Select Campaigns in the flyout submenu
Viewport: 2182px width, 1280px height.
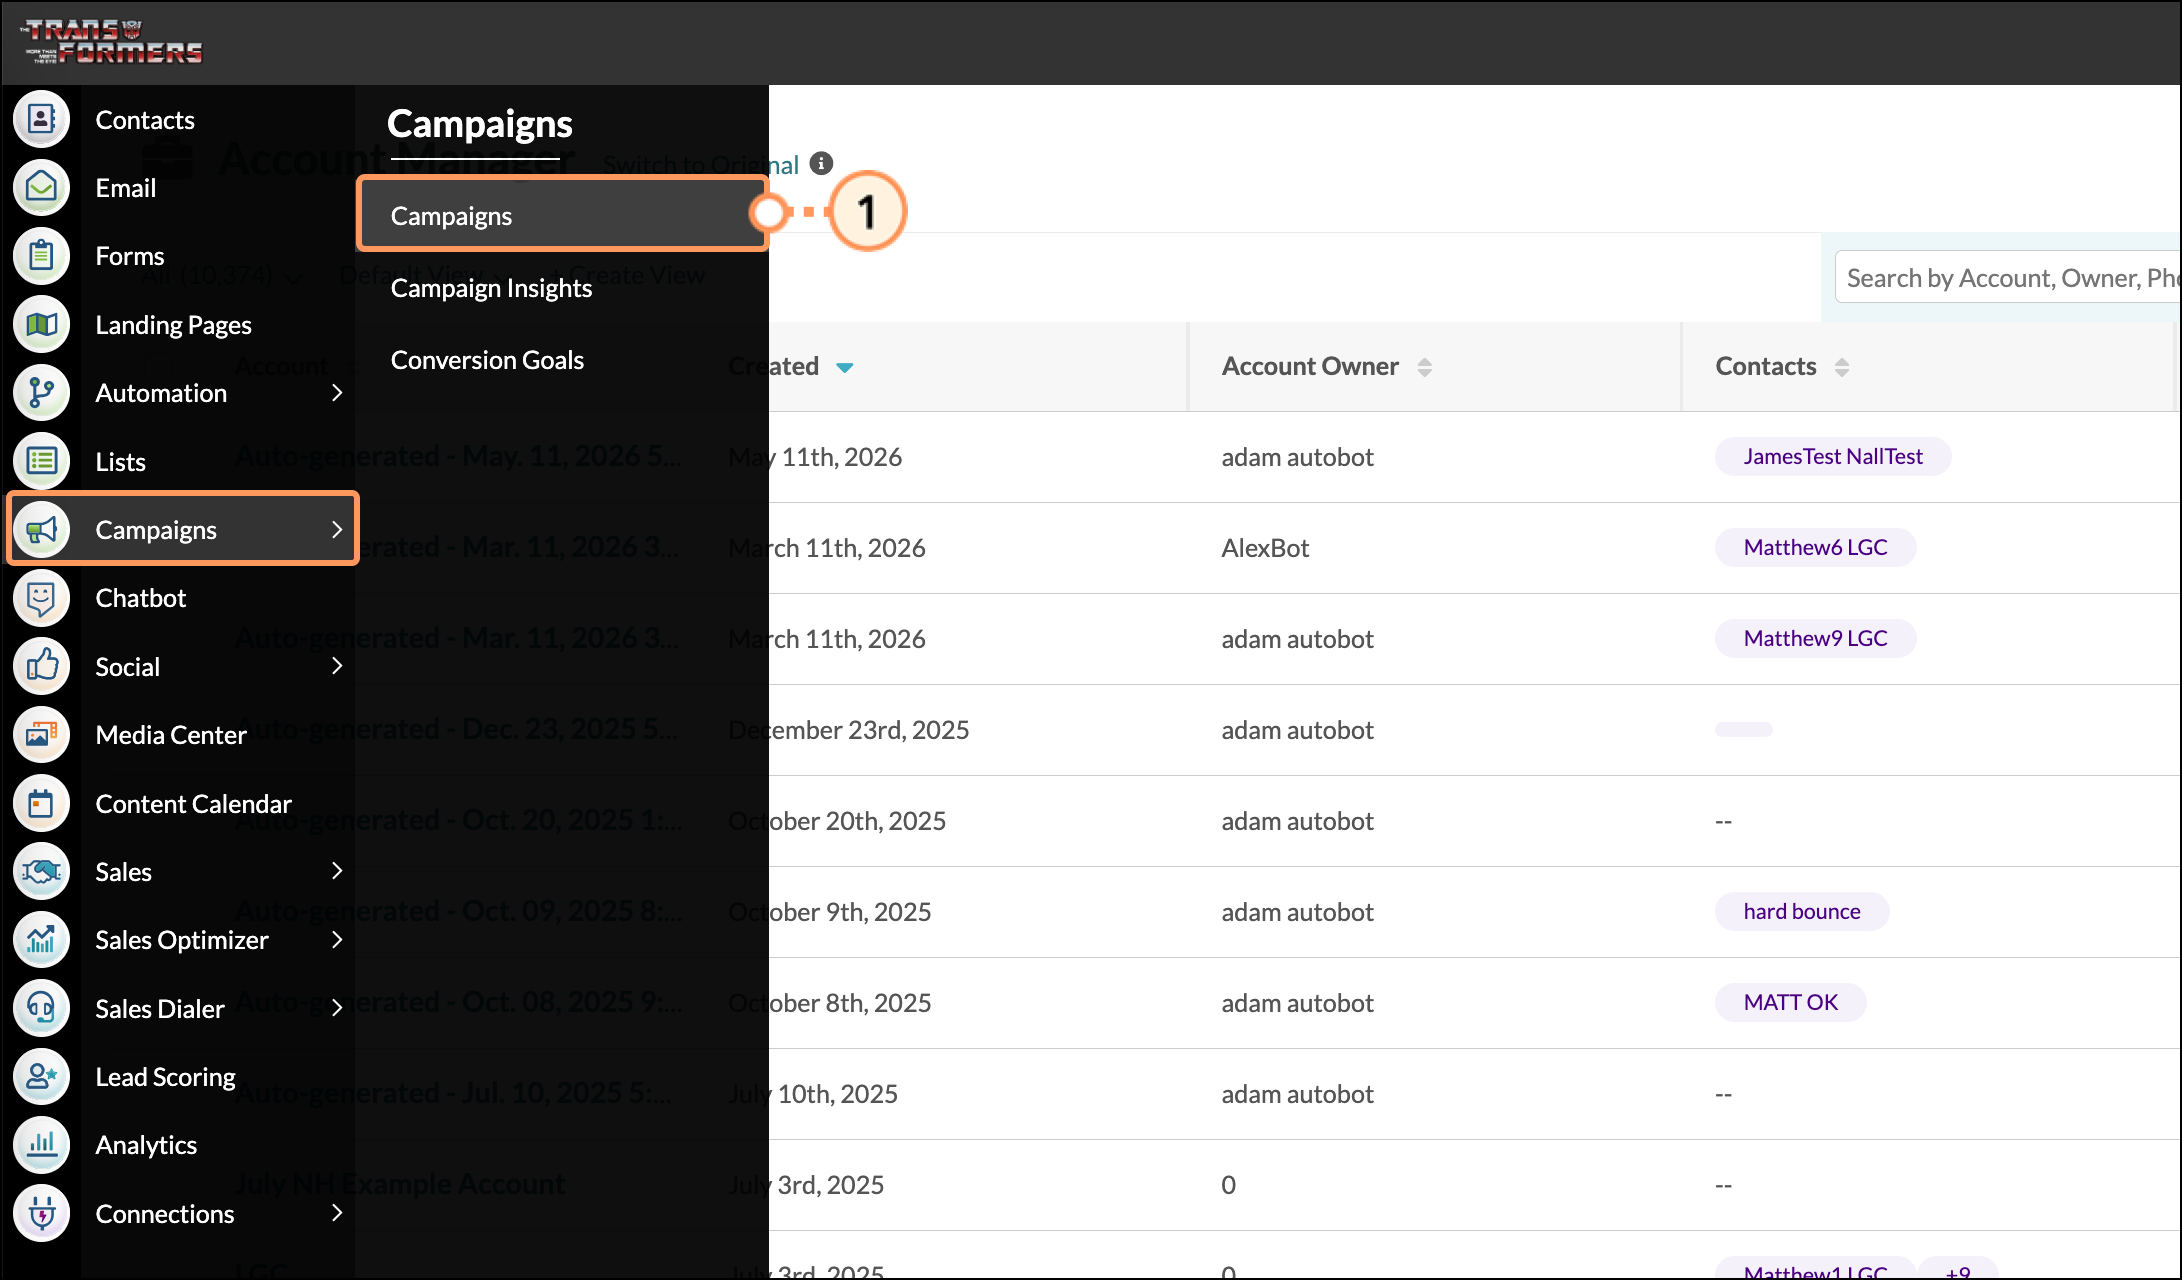[563, 215]
